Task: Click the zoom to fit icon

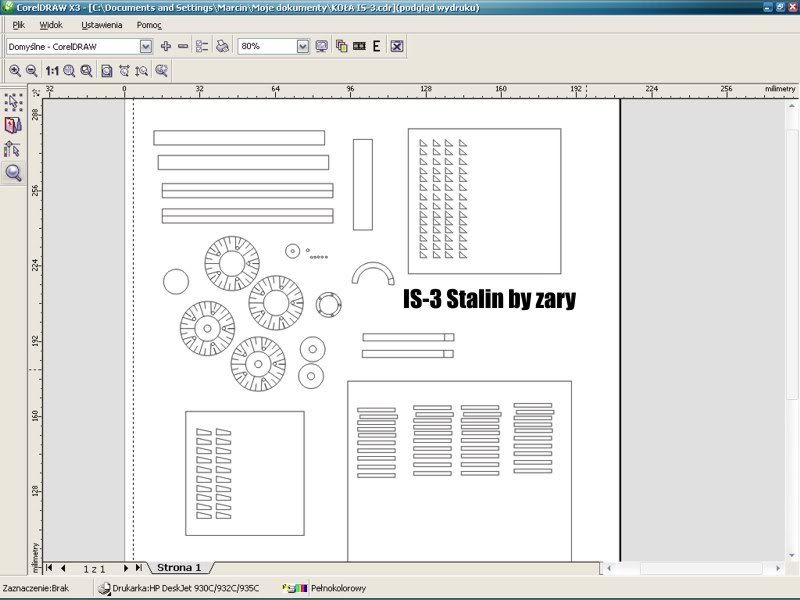Action: (x=86, y=70)
